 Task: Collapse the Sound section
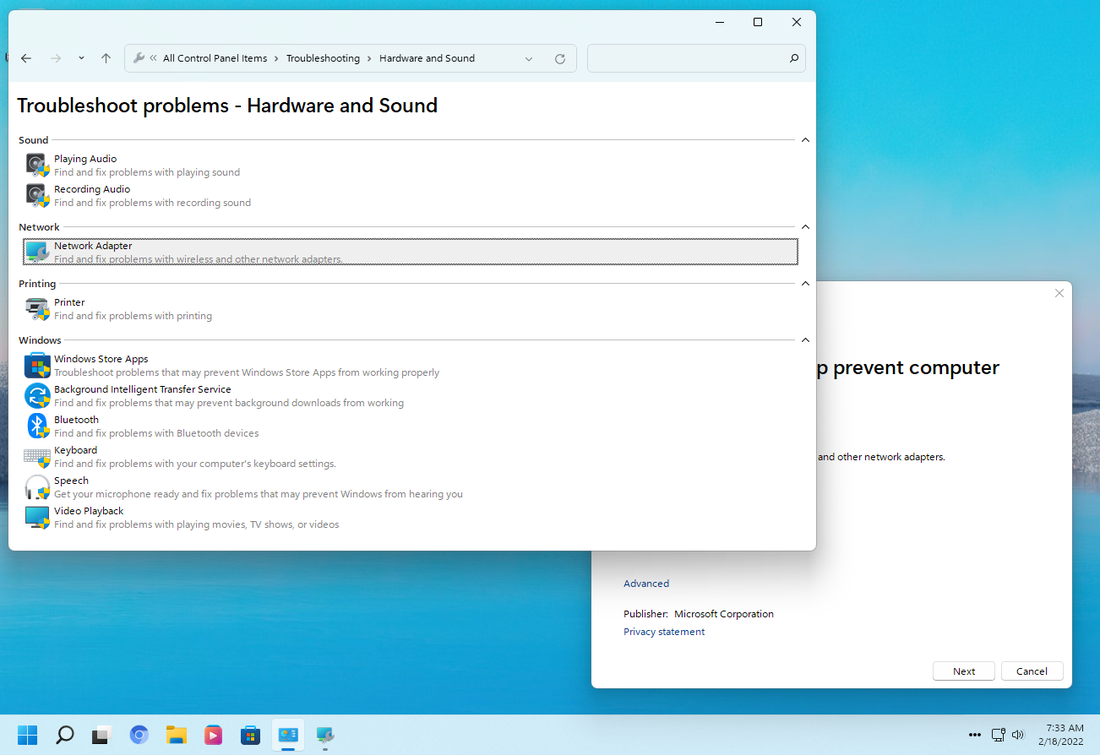click(x=805, y=140)
